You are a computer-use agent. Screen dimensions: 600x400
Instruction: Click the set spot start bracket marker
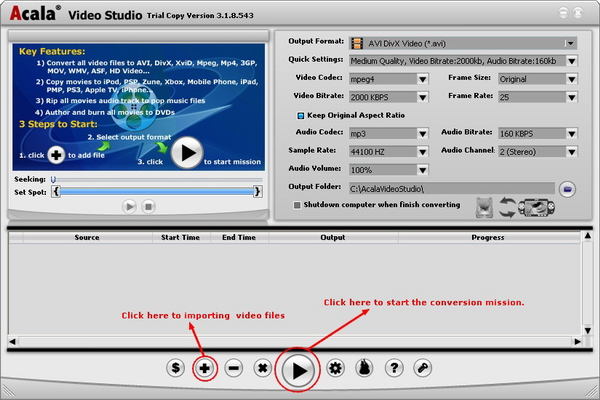[x=56, y=191]
